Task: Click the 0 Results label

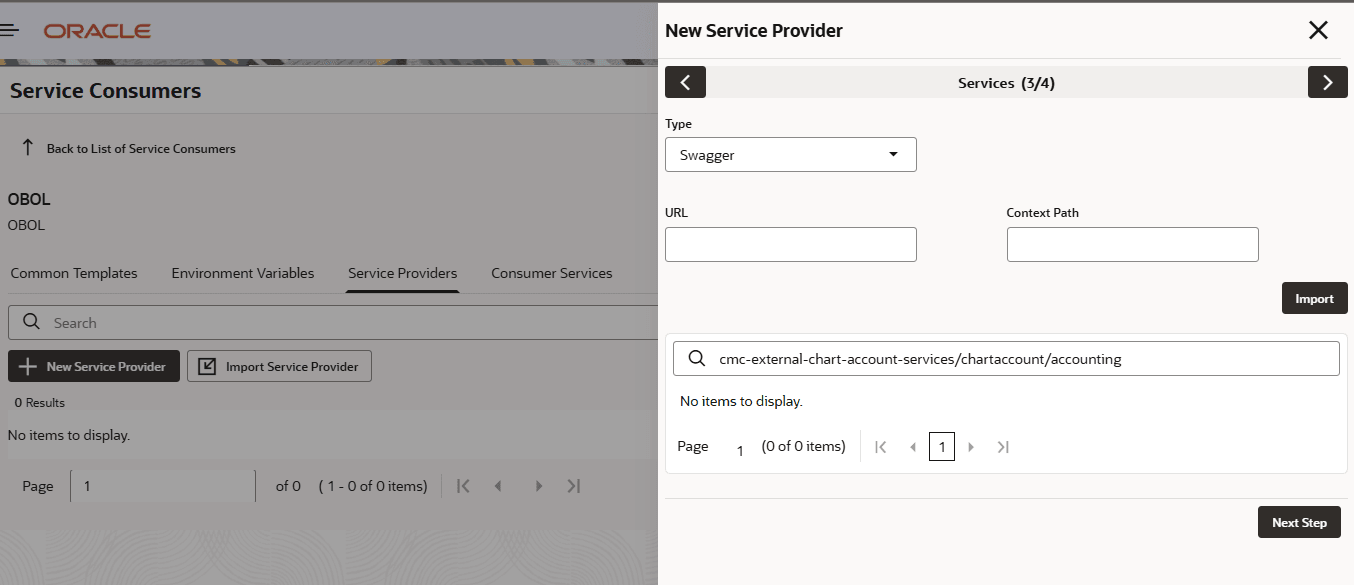Action: (39, 403)
